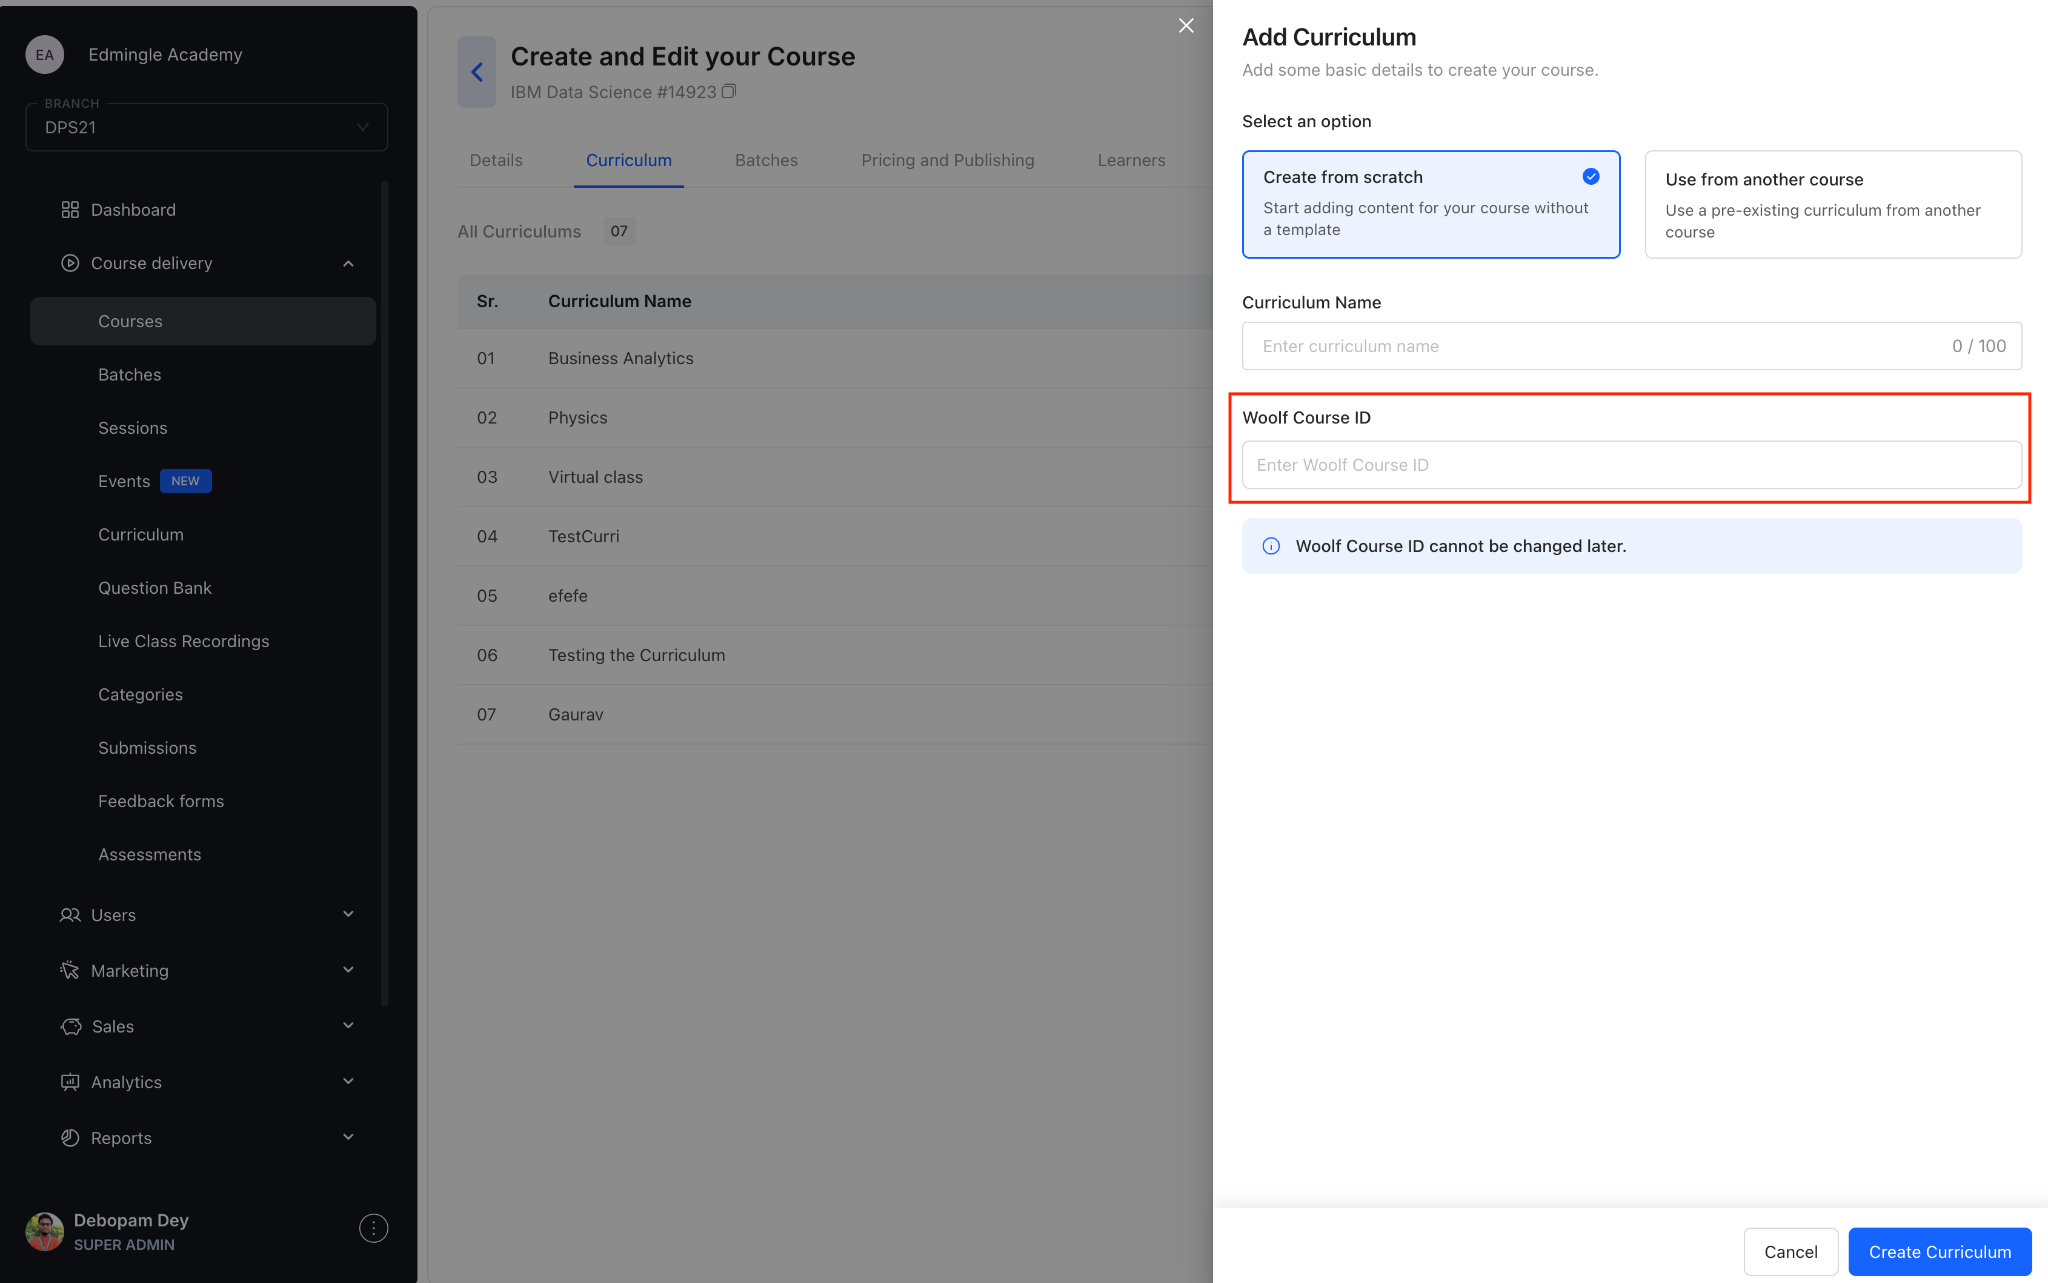Click the Users people icon
This screenshot has width=2048, height=1283.
(70, 915)
